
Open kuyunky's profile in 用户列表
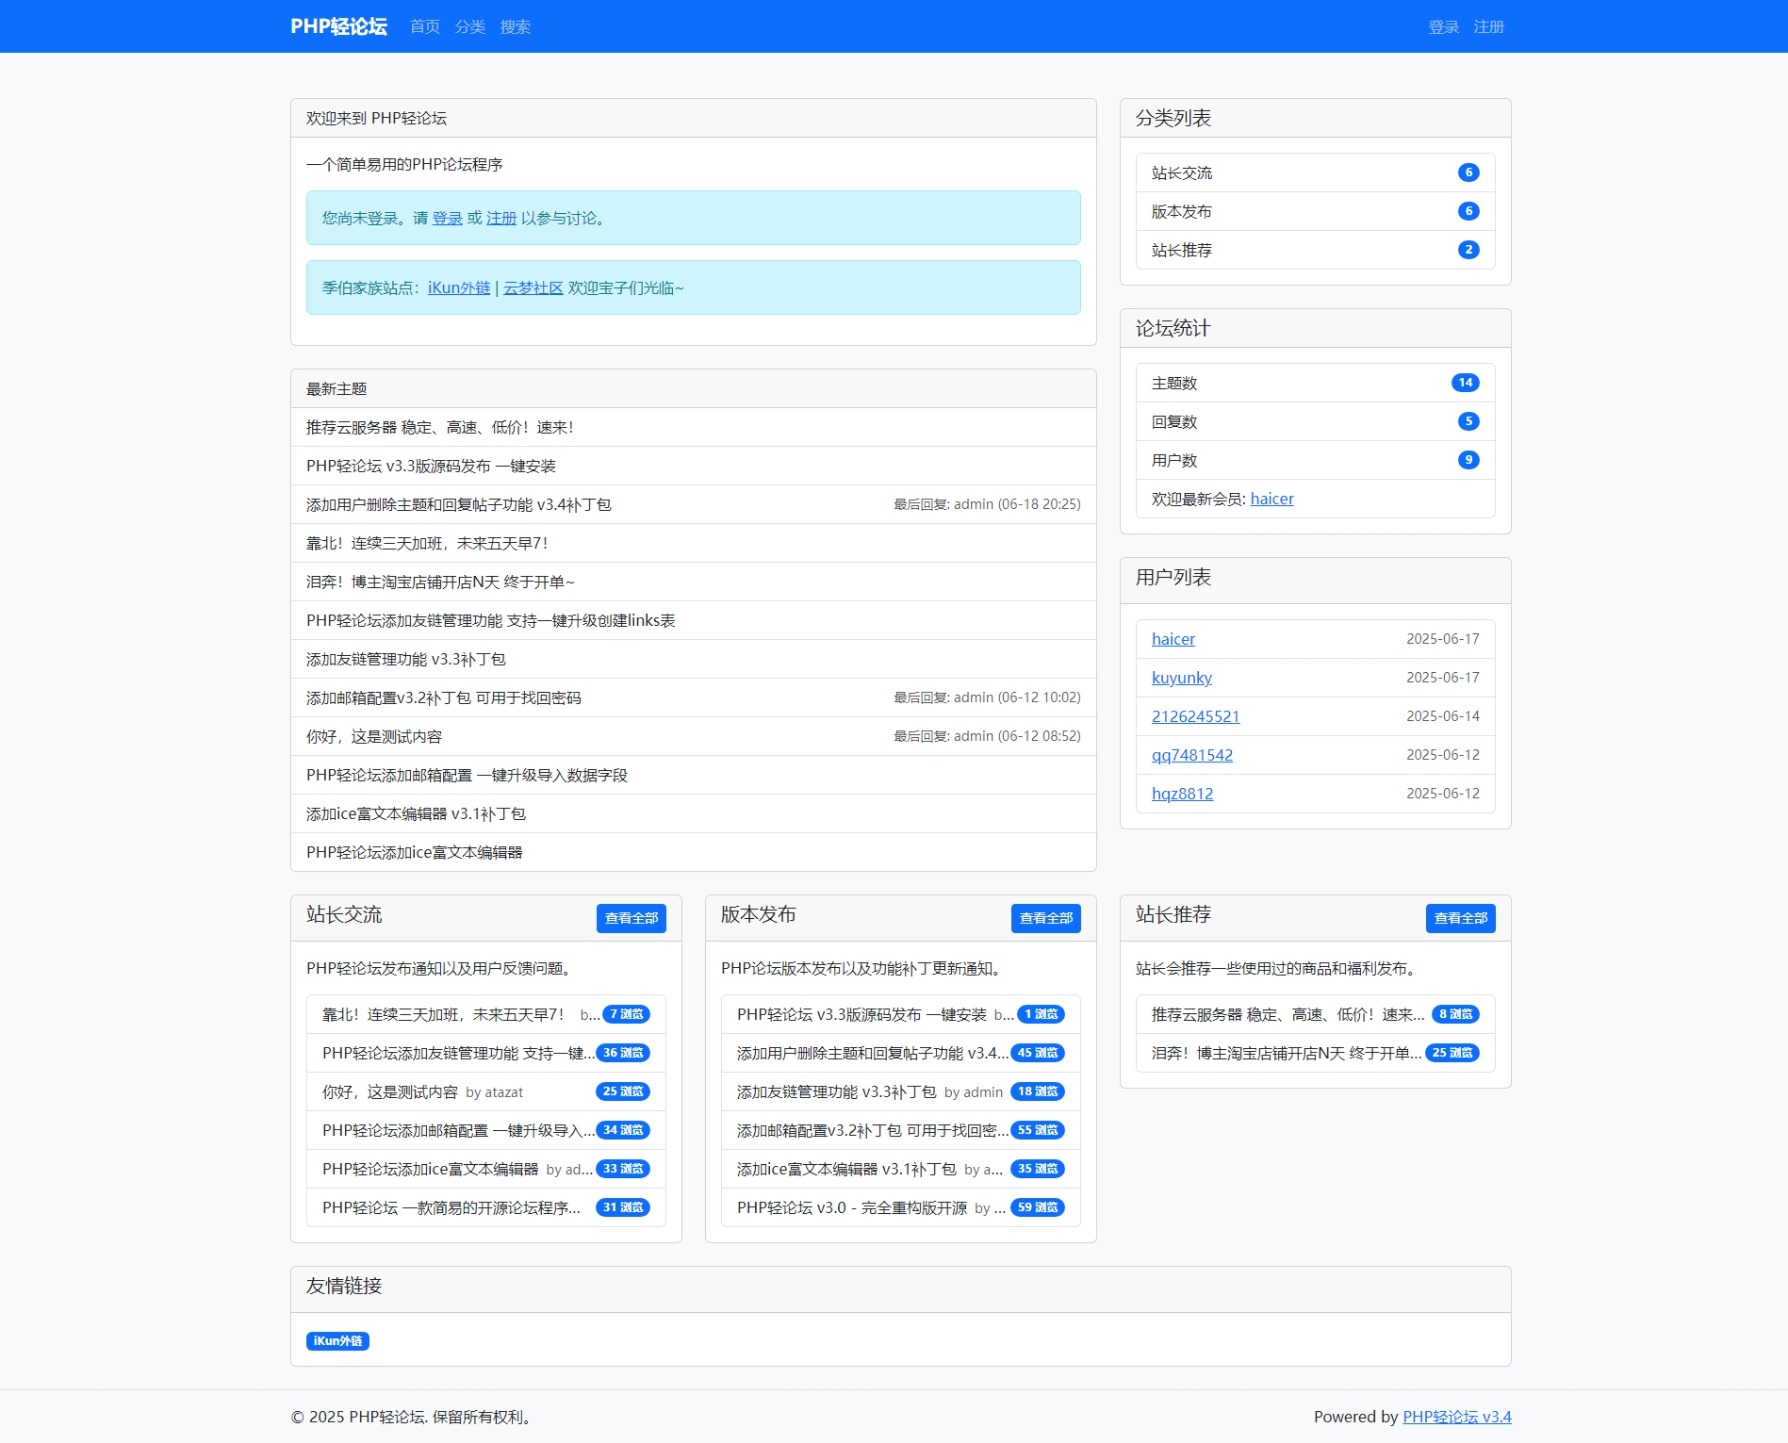point(1181,677)
